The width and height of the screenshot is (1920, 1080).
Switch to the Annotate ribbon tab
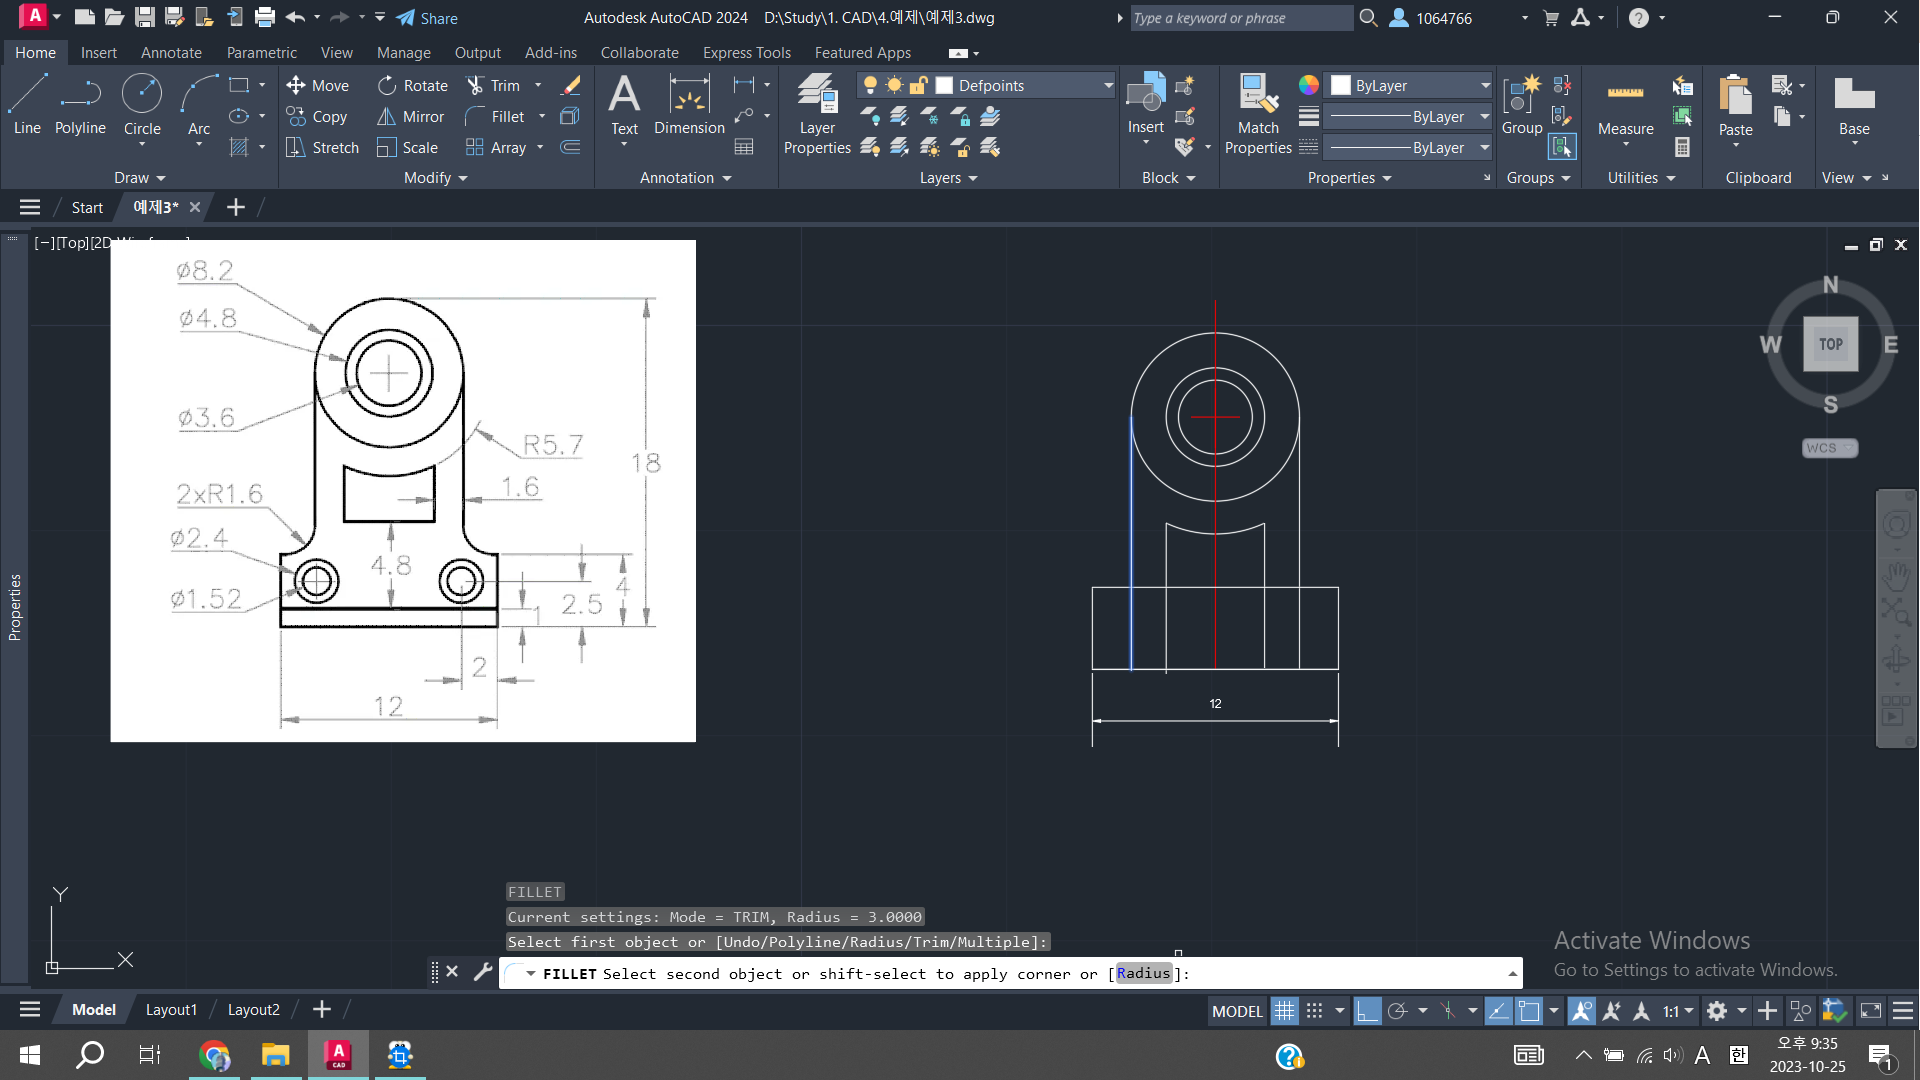coord(171,53)
